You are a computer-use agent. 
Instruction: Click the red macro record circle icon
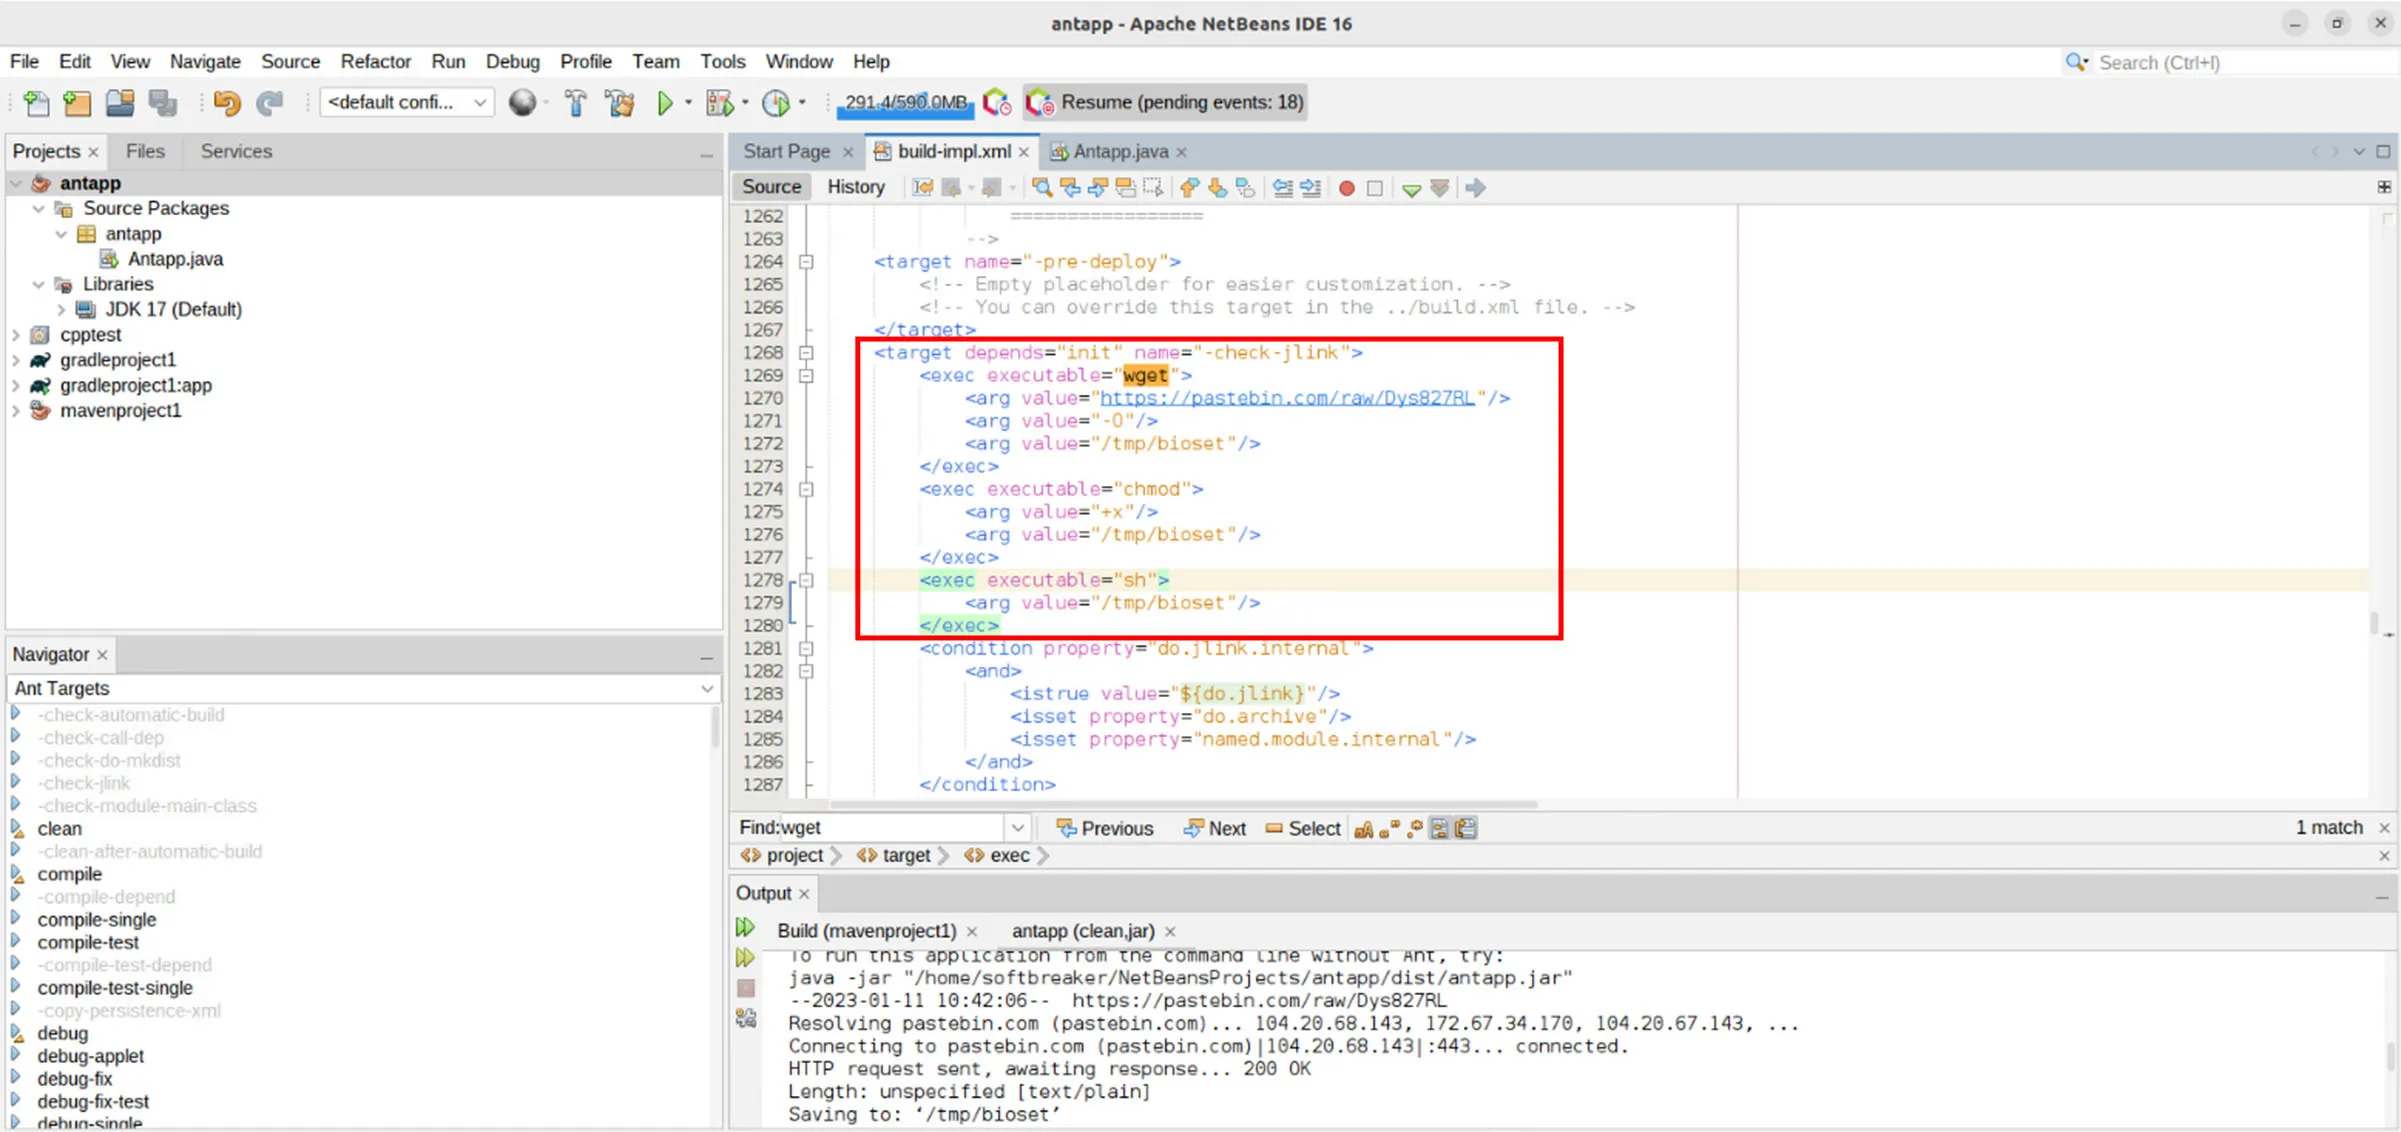pos(1347,188)
